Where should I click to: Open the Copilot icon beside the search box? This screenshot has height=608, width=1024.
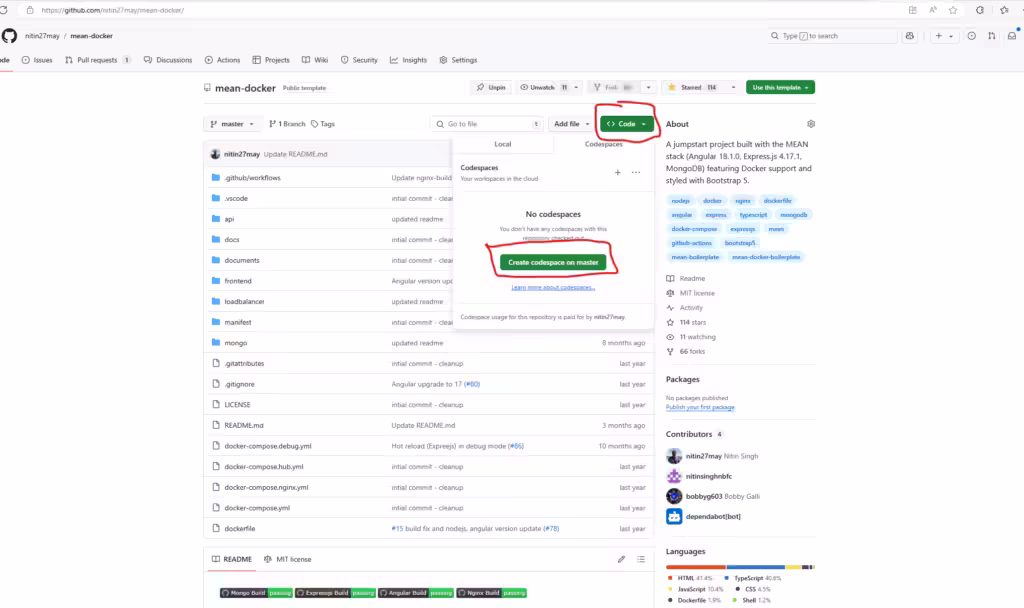[910, 36]
